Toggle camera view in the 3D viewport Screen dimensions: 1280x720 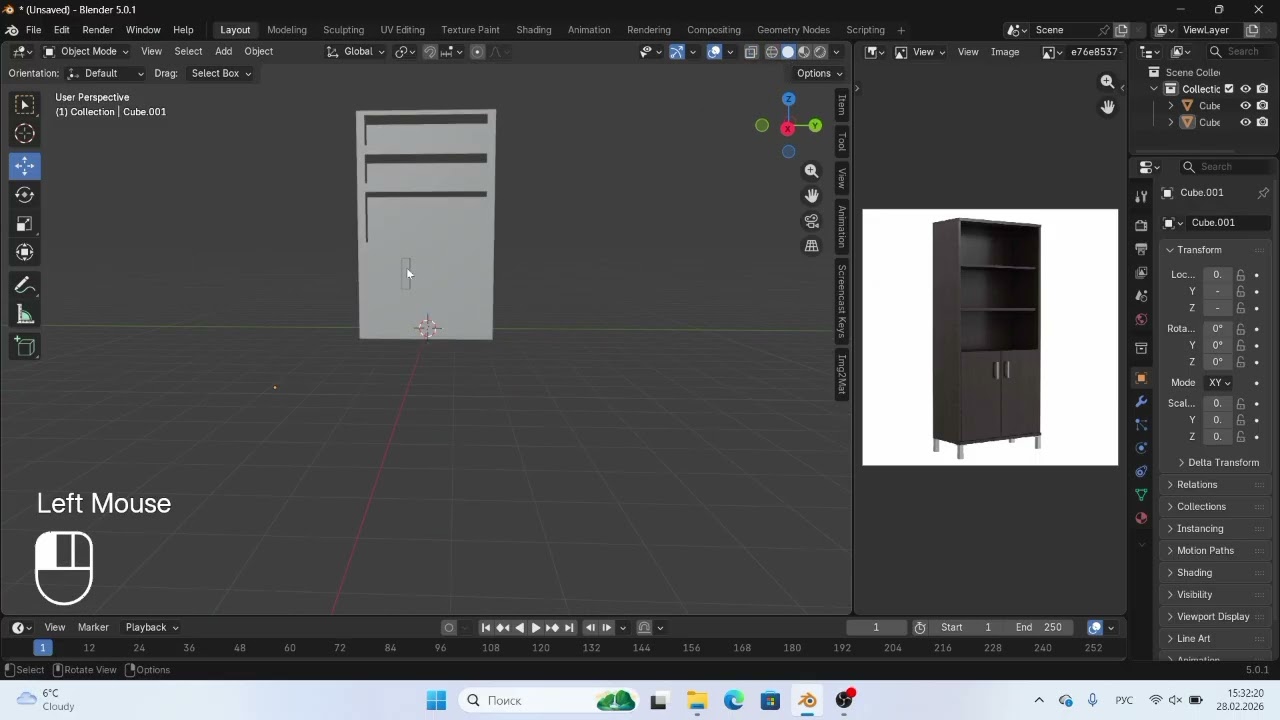click(x=811, y=221)
